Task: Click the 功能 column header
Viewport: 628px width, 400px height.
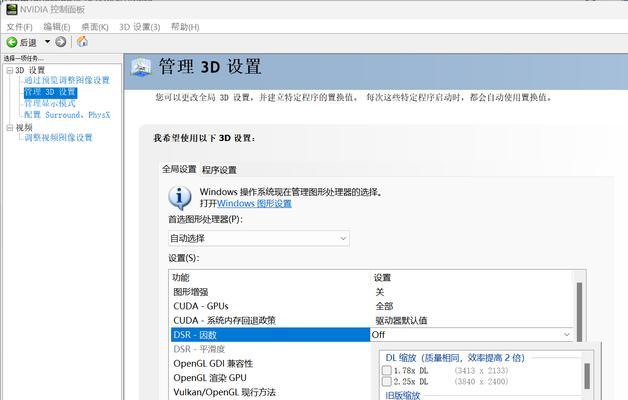Action: 181,277
